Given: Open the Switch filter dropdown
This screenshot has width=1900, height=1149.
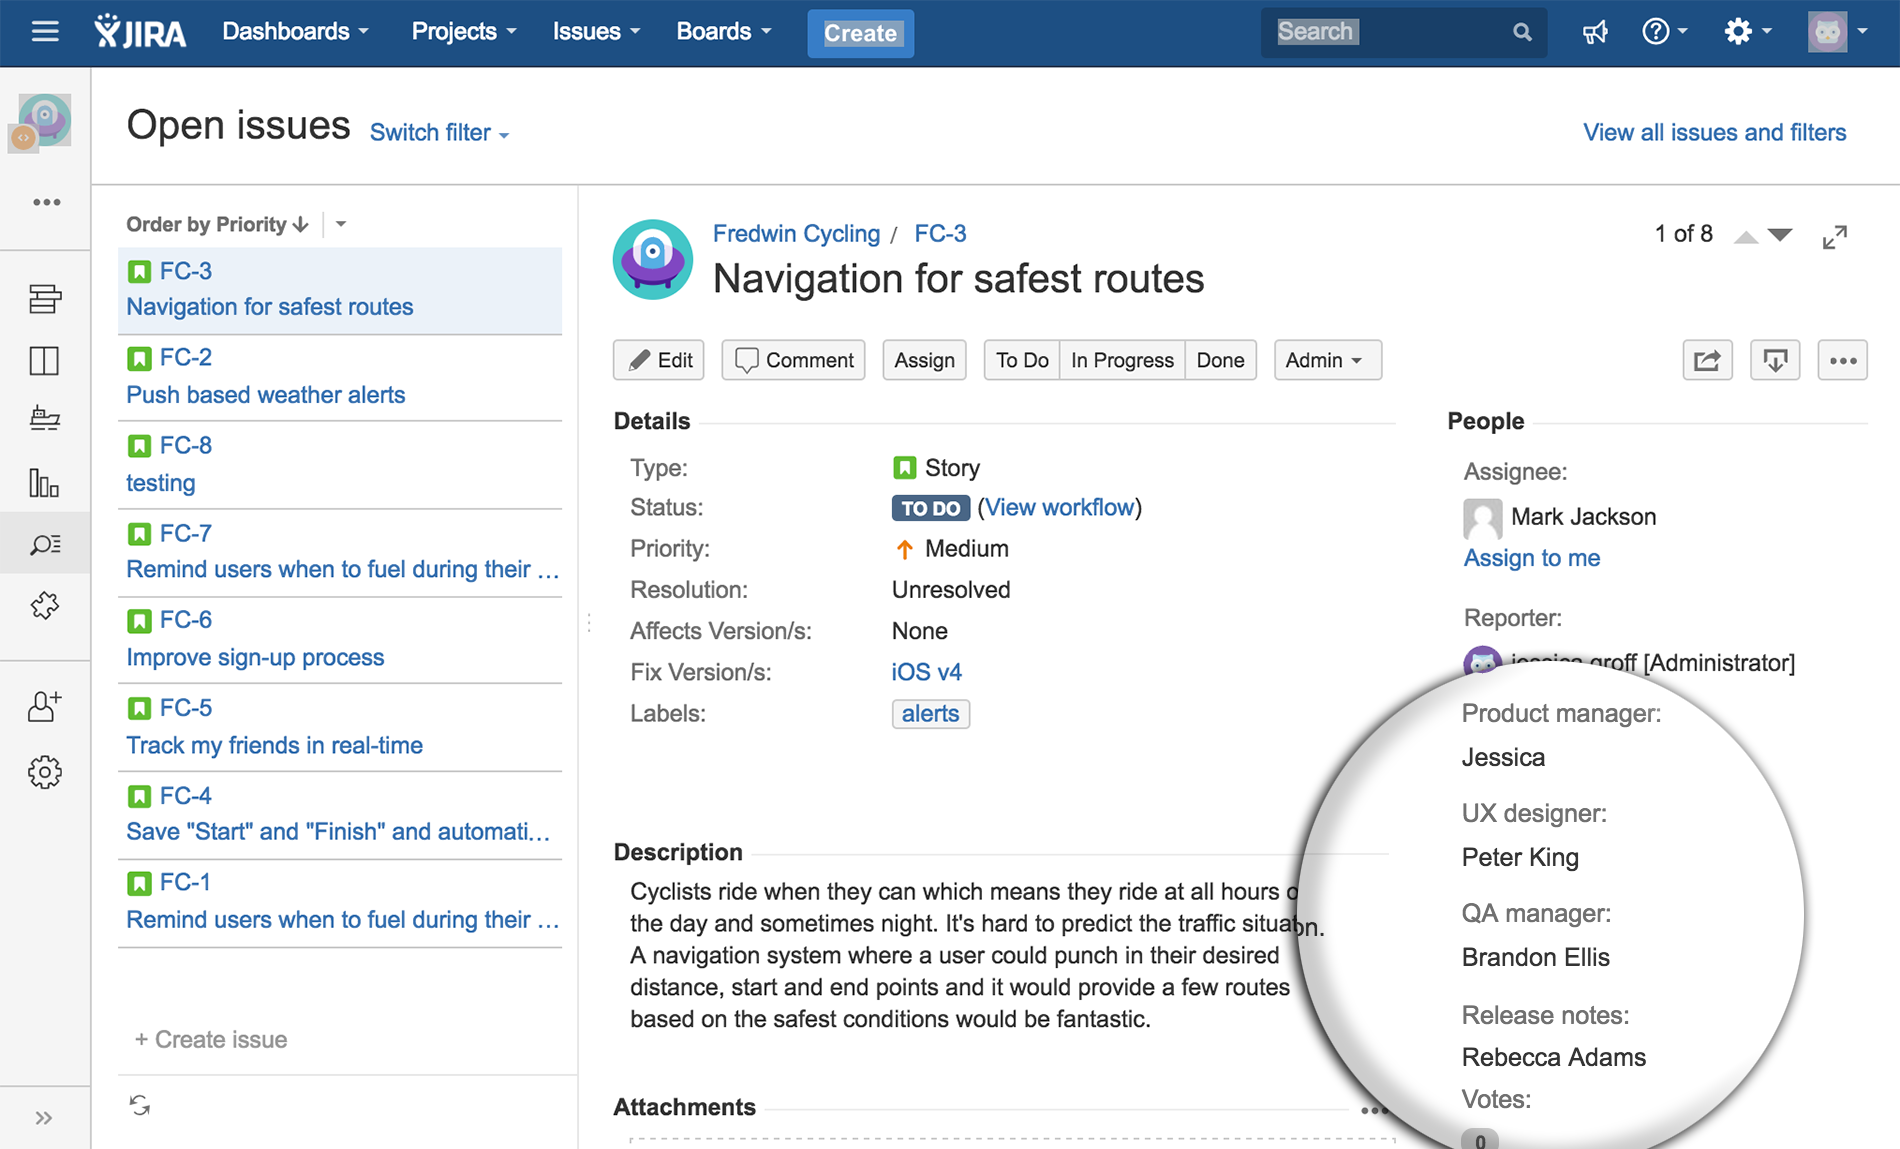Looking at the screenshot, I should coord(440,133).
